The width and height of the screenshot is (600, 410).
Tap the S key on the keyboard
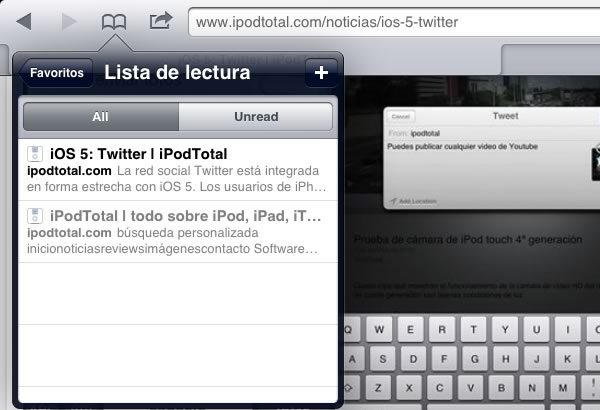tap(383, 359)
